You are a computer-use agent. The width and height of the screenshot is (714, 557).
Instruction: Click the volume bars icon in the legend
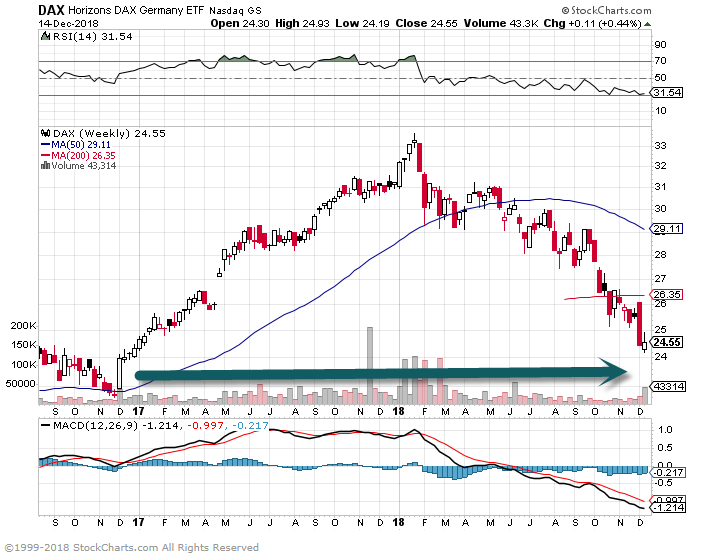45,166
